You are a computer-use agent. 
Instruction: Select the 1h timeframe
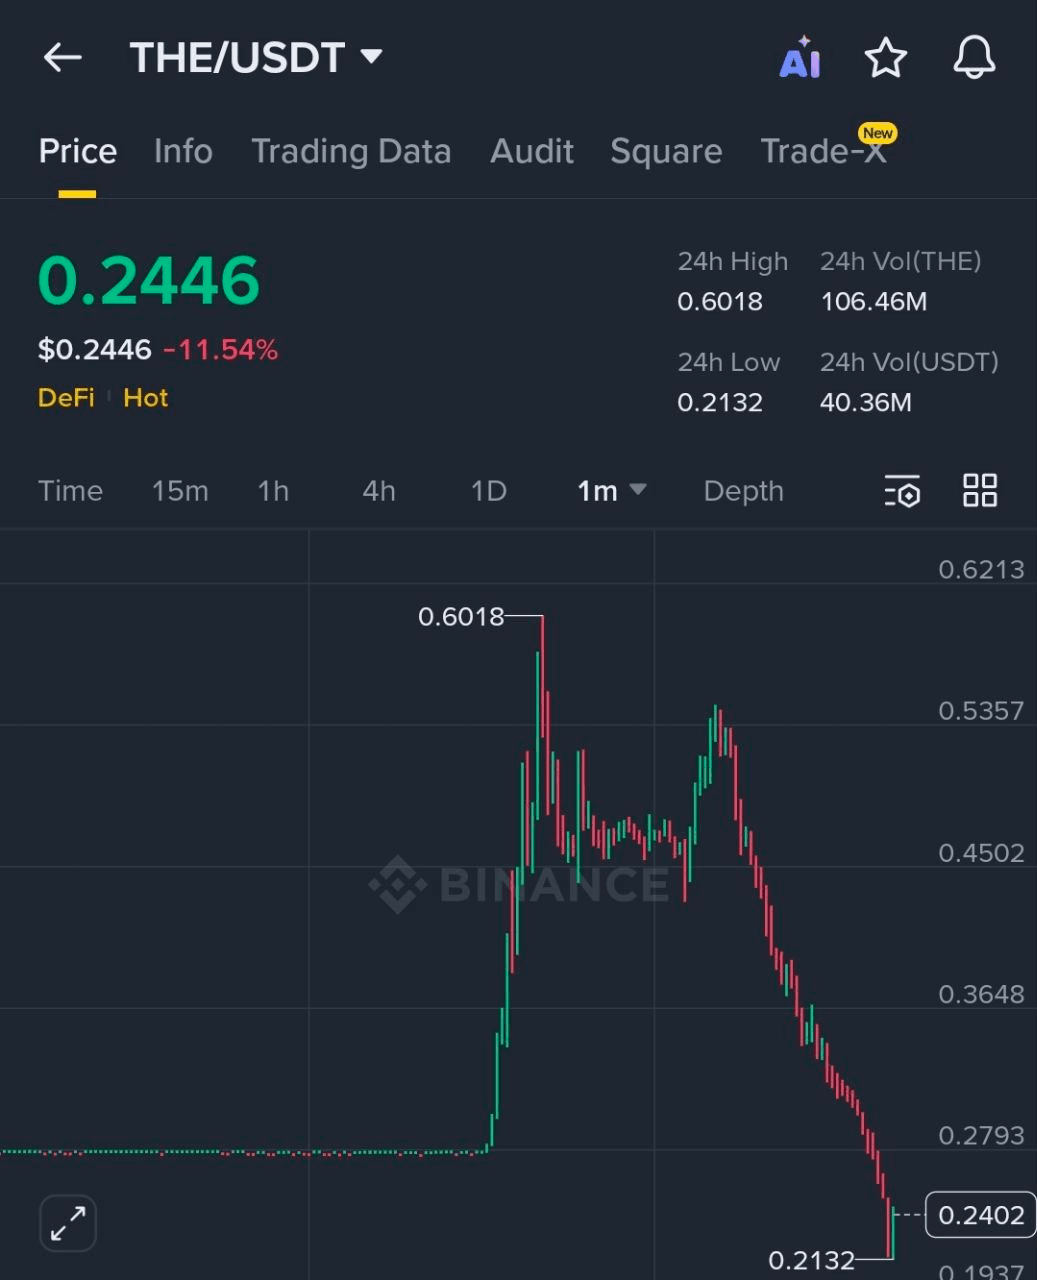tap(272, 491)
